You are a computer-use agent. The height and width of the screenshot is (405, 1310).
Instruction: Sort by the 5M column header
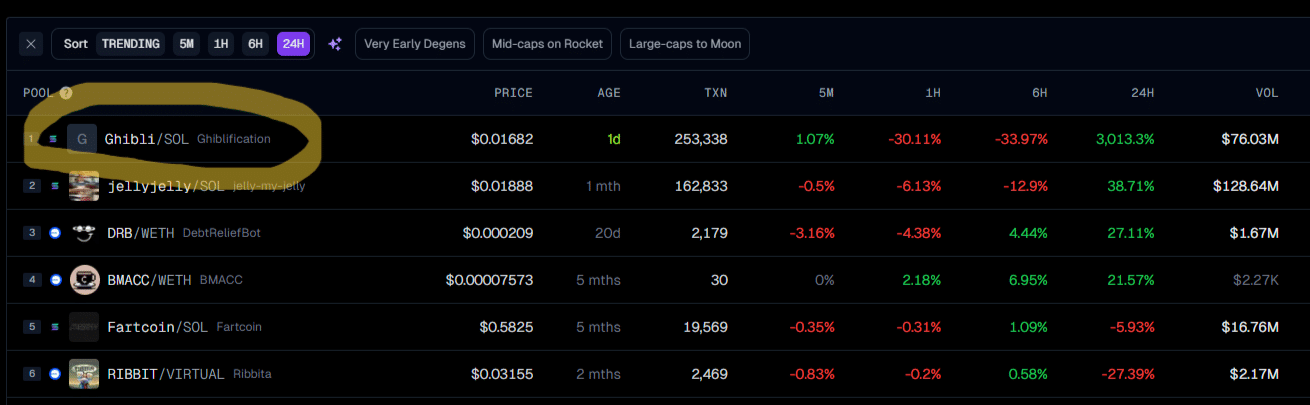pos(825,93)
